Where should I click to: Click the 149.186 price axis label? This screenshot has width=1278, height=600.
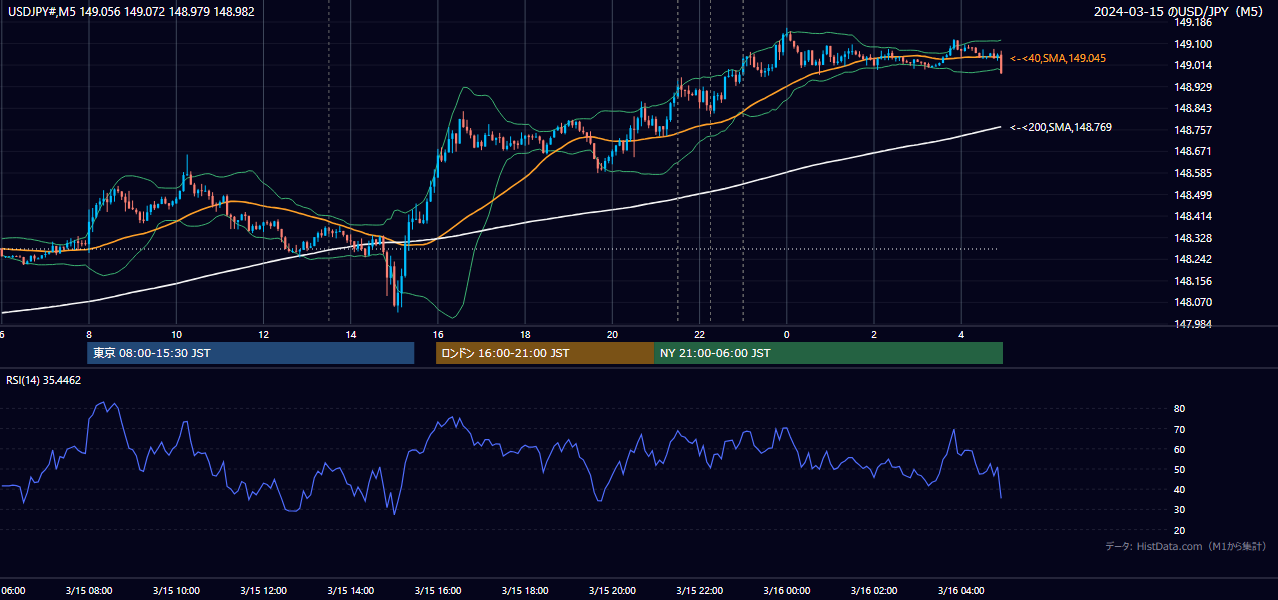tap(1193, 22)
